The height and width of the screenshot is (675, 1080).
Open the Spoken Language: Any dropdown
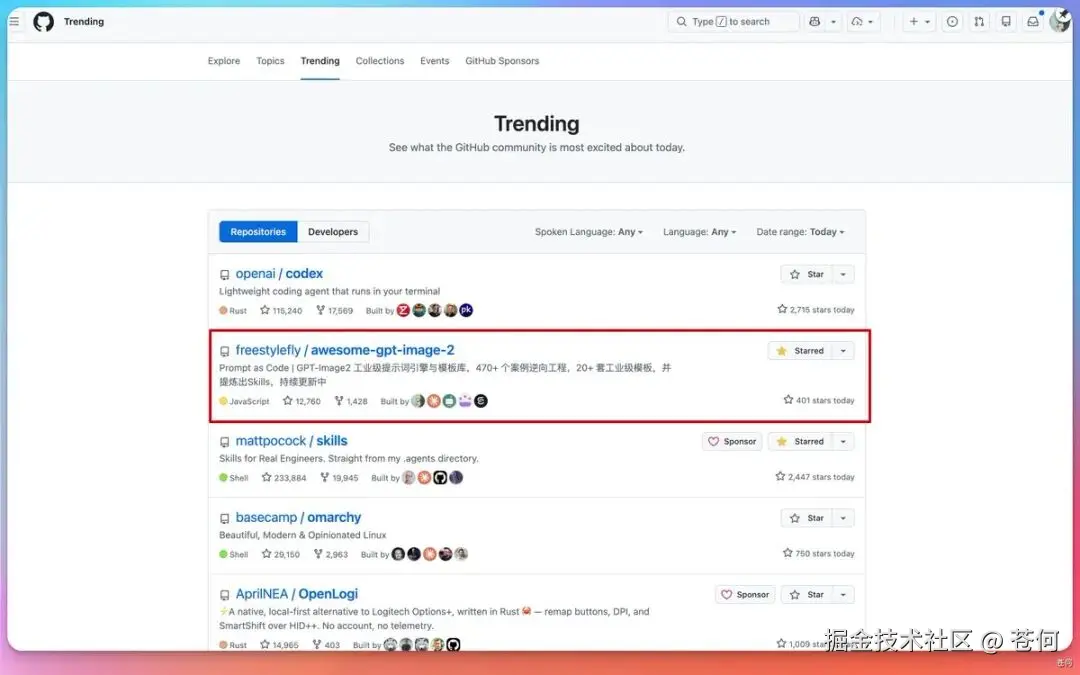[x=588, y=231]
